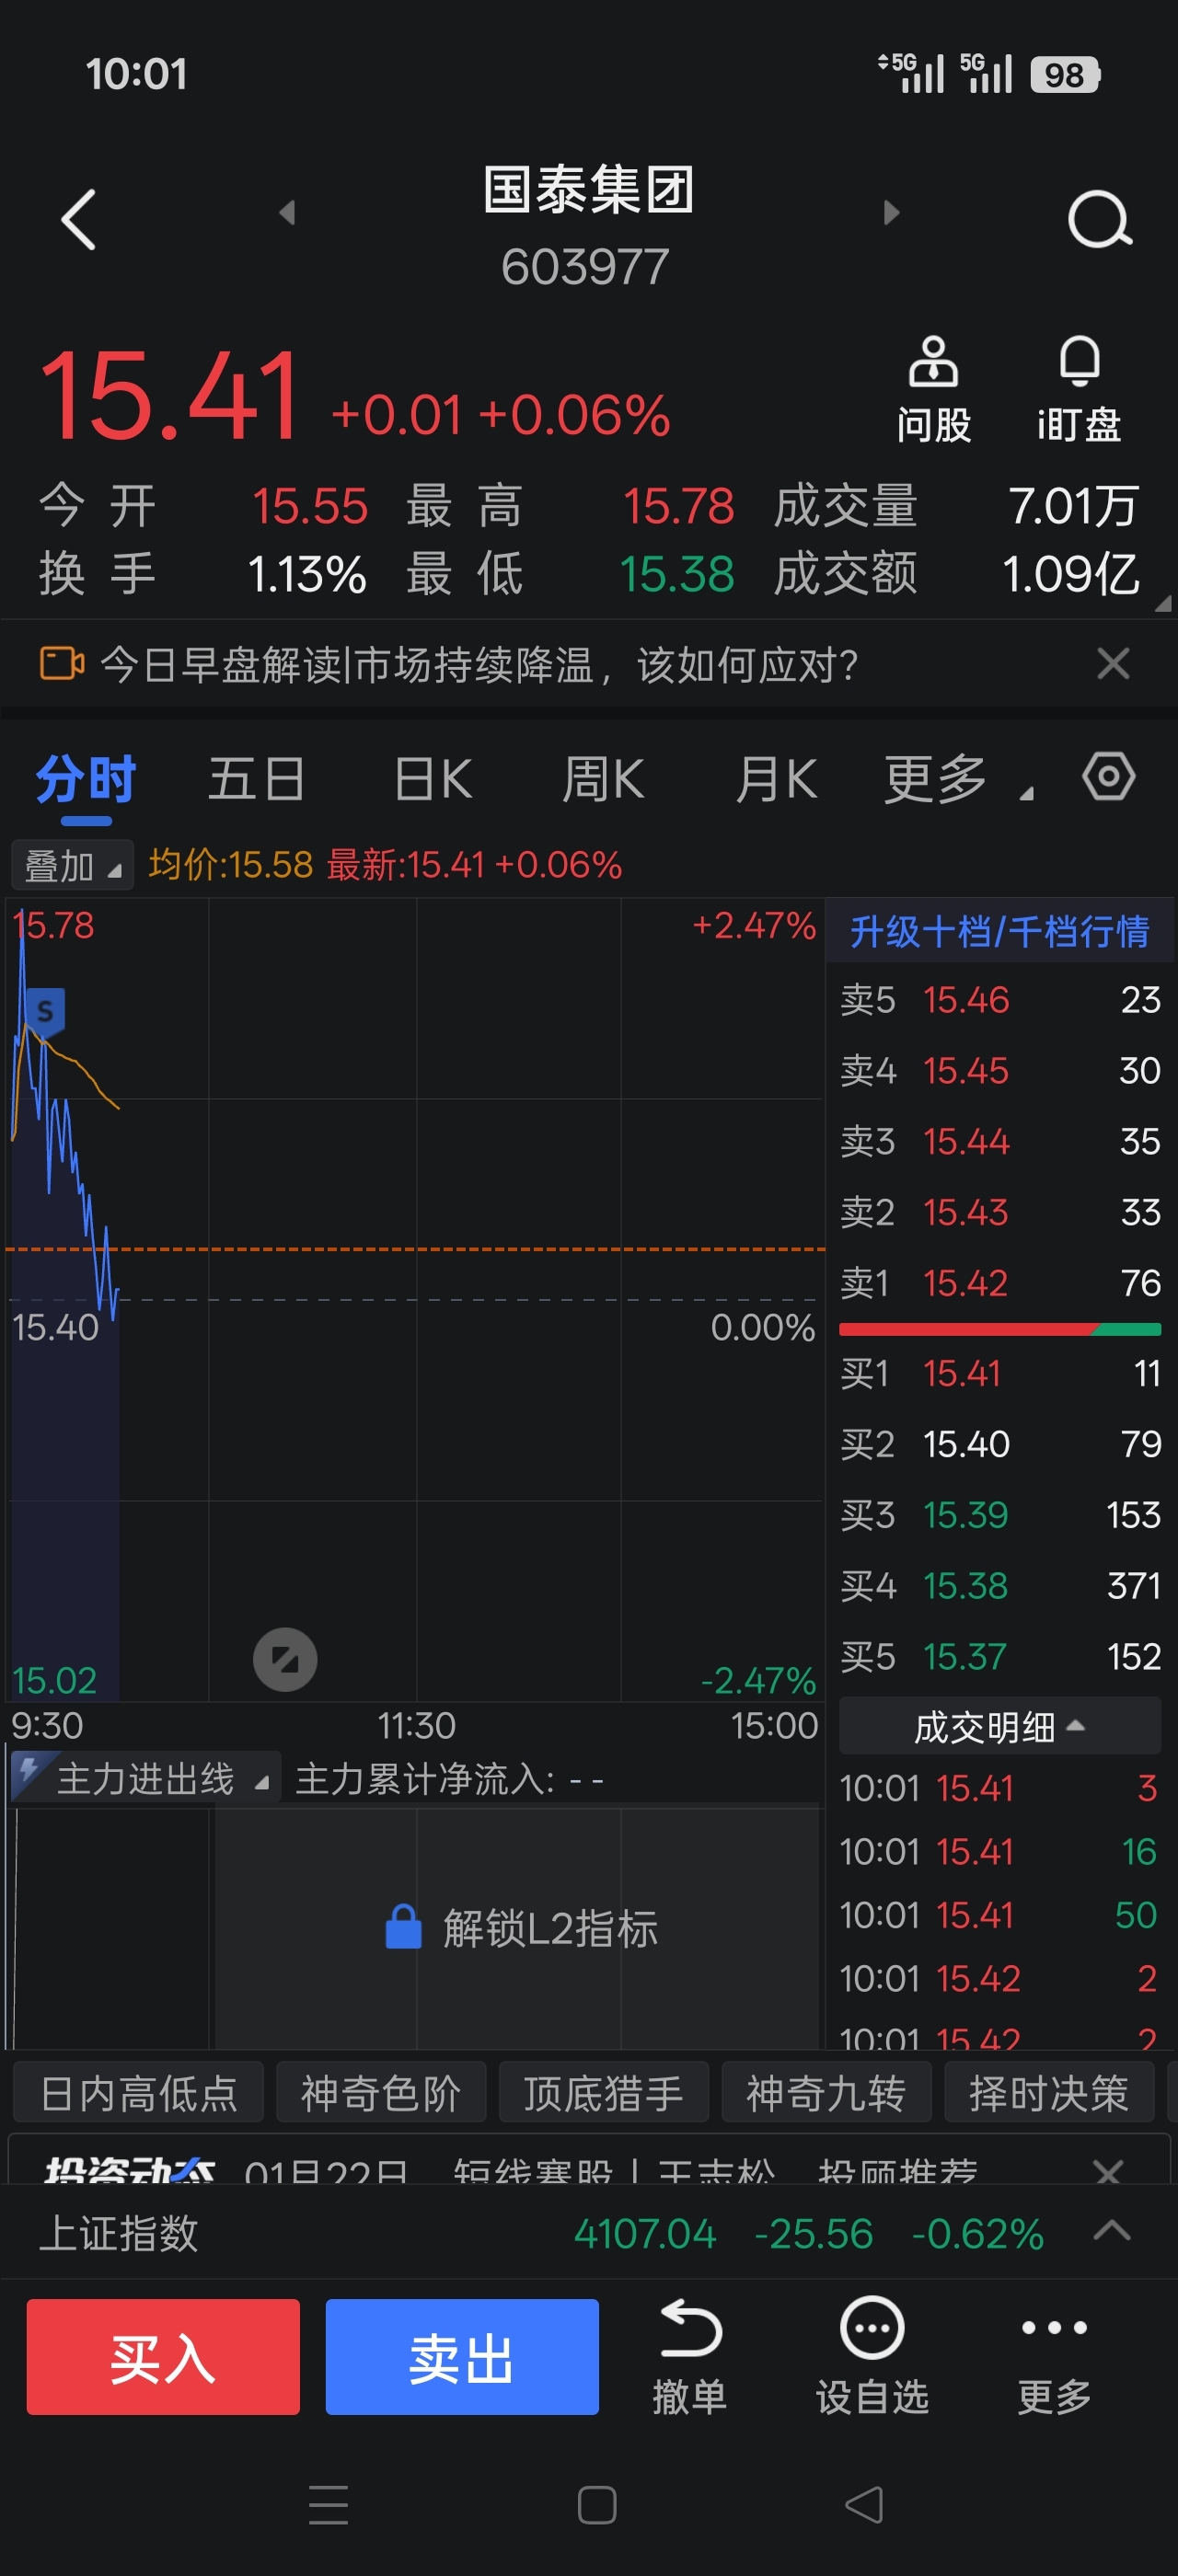Tap the back arrow icon
Screen dimensions: 1178x2576
(x=79, y=219)
